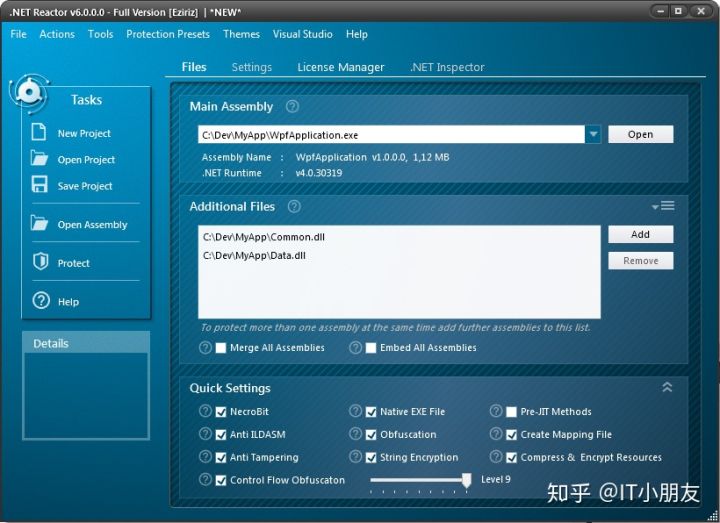Uncheck Control Flow Obfuscation checkbox

pos(221,481)
